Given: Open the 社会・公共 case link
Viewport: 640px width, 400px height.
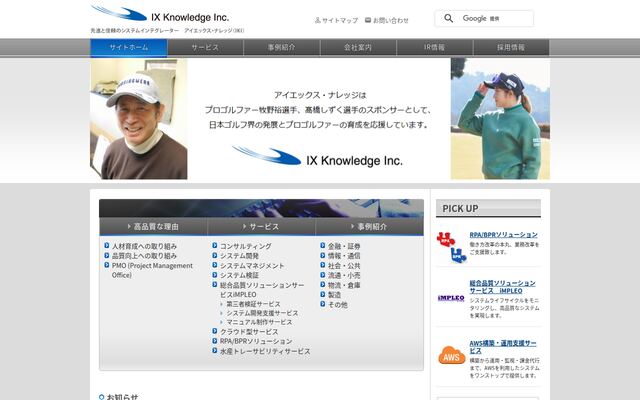Looking at the screenshot, I should tap(344, 266).
